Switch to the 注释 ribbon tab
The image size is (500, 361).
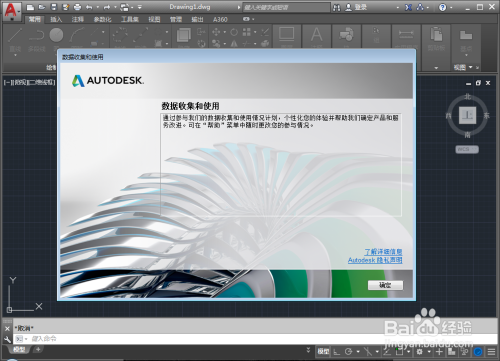tap(78, 19)
